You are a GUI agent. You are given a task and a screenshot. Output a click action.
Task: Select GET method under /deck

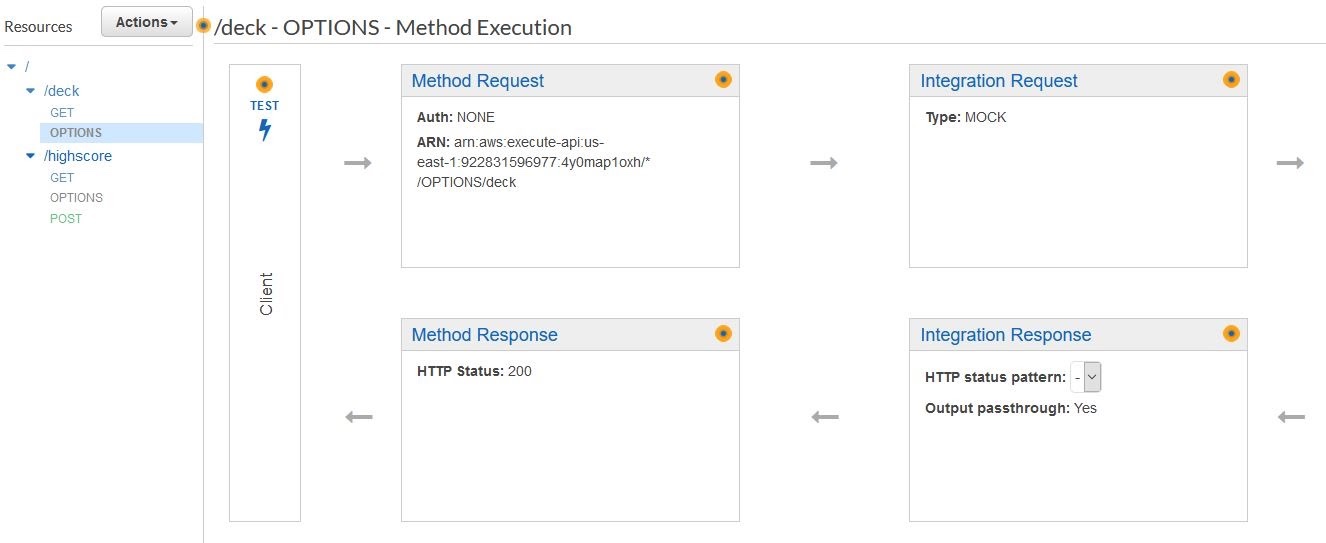point(62,113)
